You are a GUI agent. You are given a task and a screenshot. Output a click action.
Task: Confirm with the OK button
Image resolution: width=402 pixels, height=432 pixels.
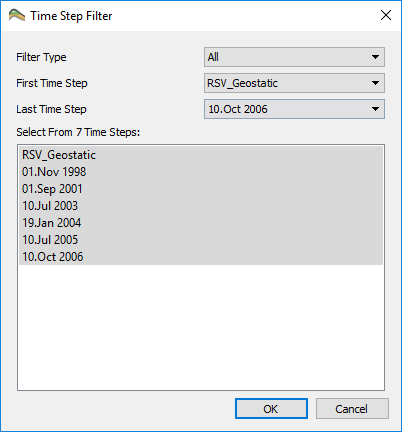click(271, 409)
